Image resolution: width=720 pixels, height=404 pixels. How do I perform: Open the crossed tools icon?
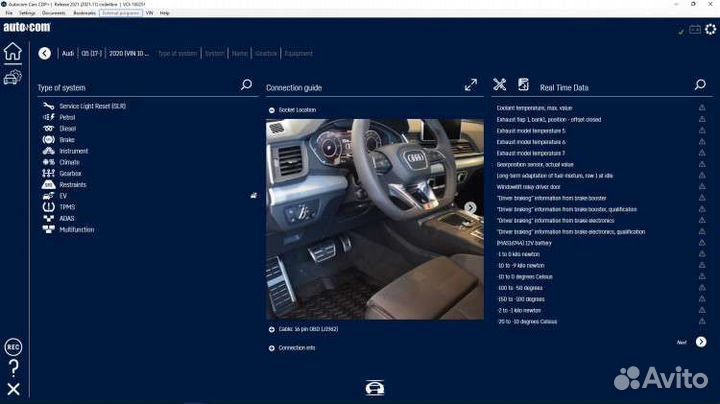[x=500, y=84]
